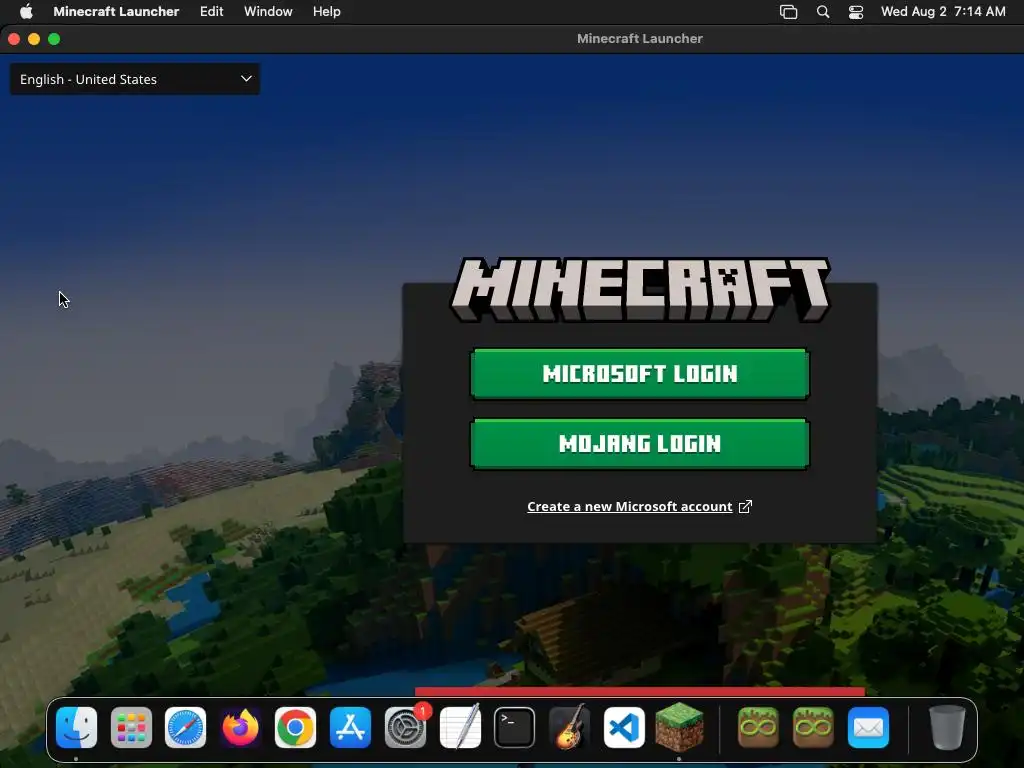Launch Safari from the dock
Image resolution: width=1024 pixels, height=768 pixels.
pos(185,728)
